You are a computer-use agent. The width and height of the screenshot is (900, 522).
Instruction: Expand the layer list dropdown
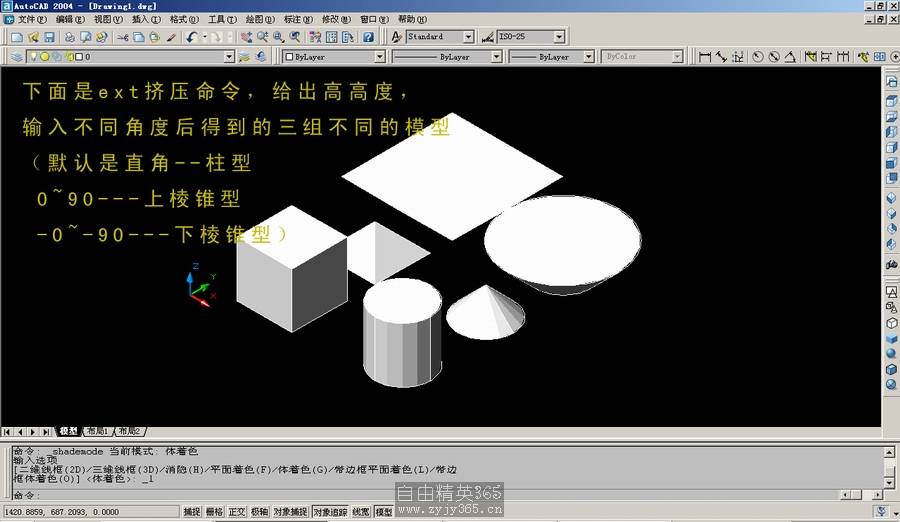pyautogui.click(x=229, y=57)
